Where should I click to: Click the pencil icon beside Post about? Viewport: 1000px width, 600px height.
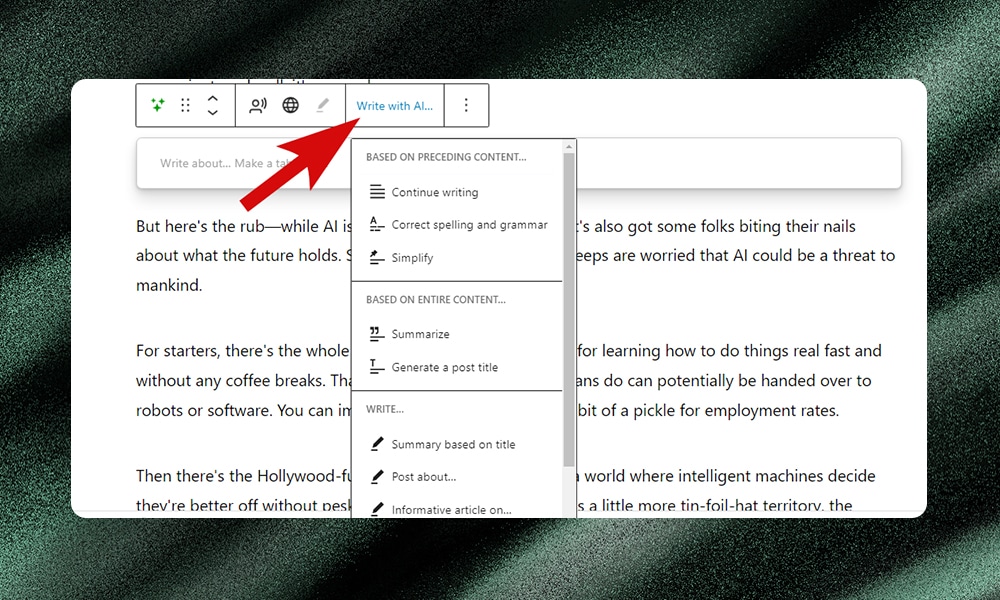376,477
